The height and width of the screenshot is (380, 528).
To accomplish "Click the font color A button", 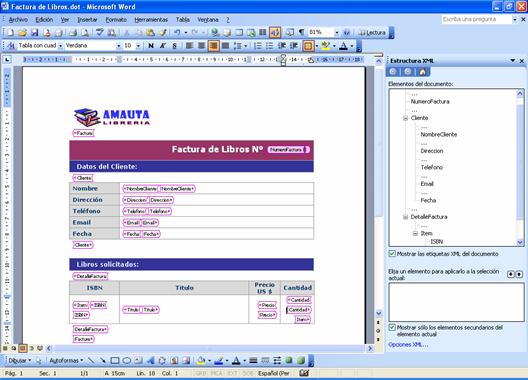I will click(x=343, y=45).
